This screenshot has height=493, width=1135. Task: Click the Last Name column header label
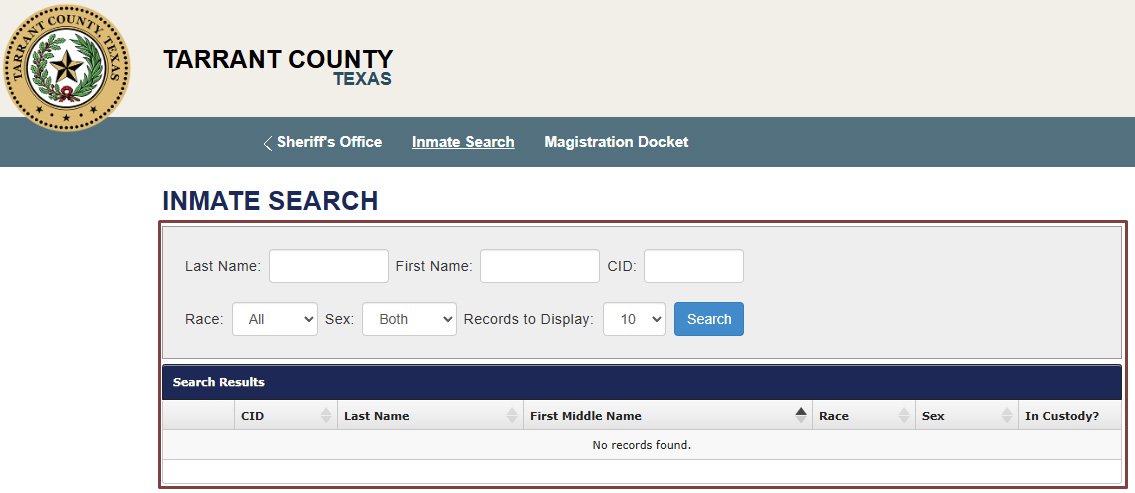coord(376,416)
